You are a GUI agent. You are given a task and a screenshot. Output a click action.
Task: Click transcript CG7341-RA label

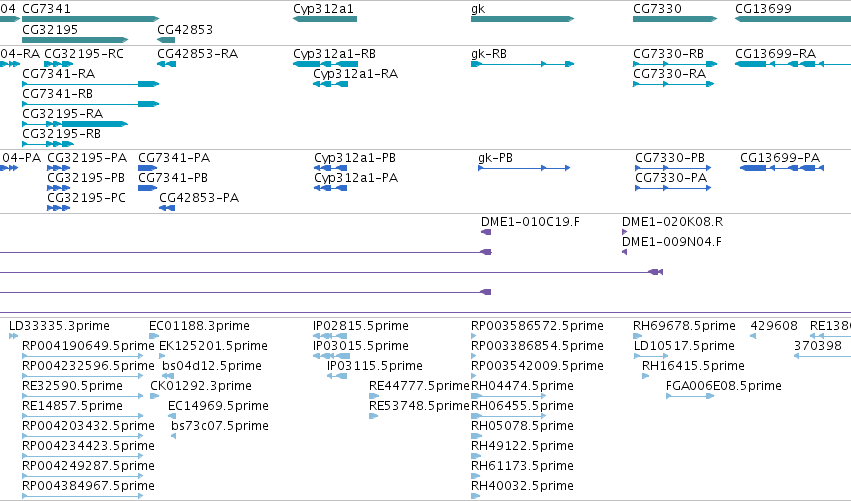pos(59,74)
